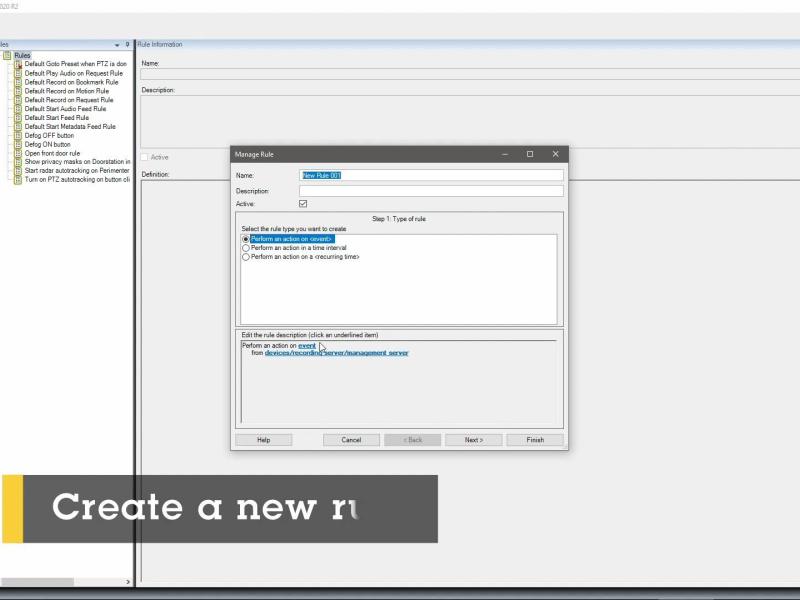Click the icon beside Default Start Metadata Feed Rule
800x600 pixels.
pyautogui.click(x=17, y=126)
